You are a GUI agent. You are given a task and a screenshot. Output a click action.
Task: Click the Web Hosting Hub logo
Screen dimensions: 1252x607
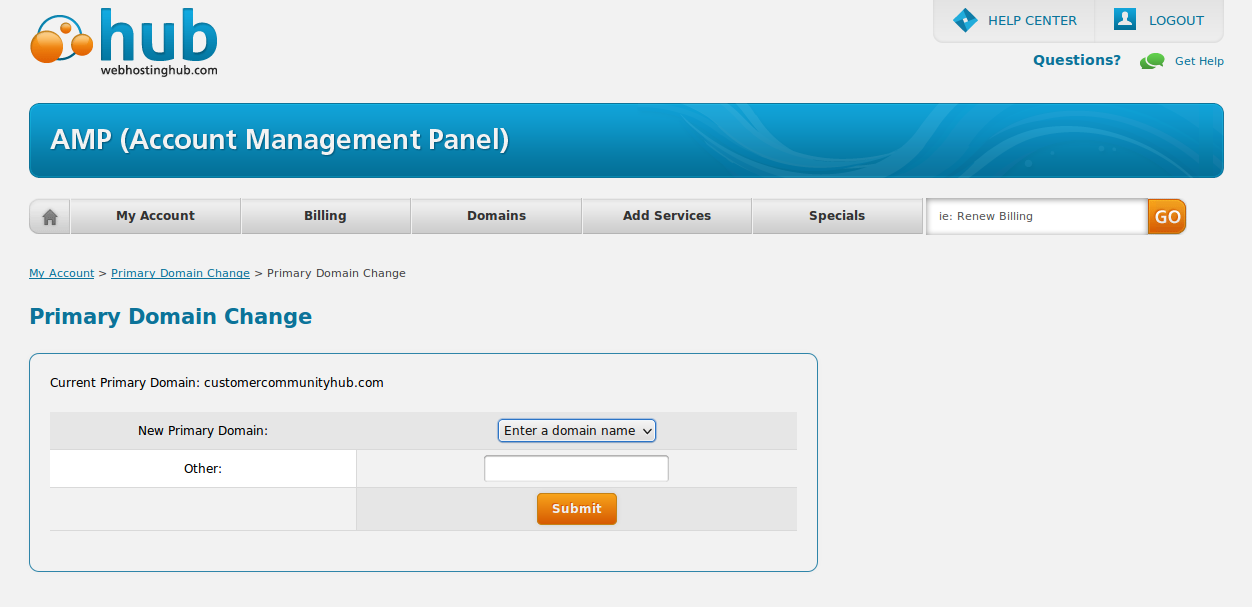click(124, 44)
